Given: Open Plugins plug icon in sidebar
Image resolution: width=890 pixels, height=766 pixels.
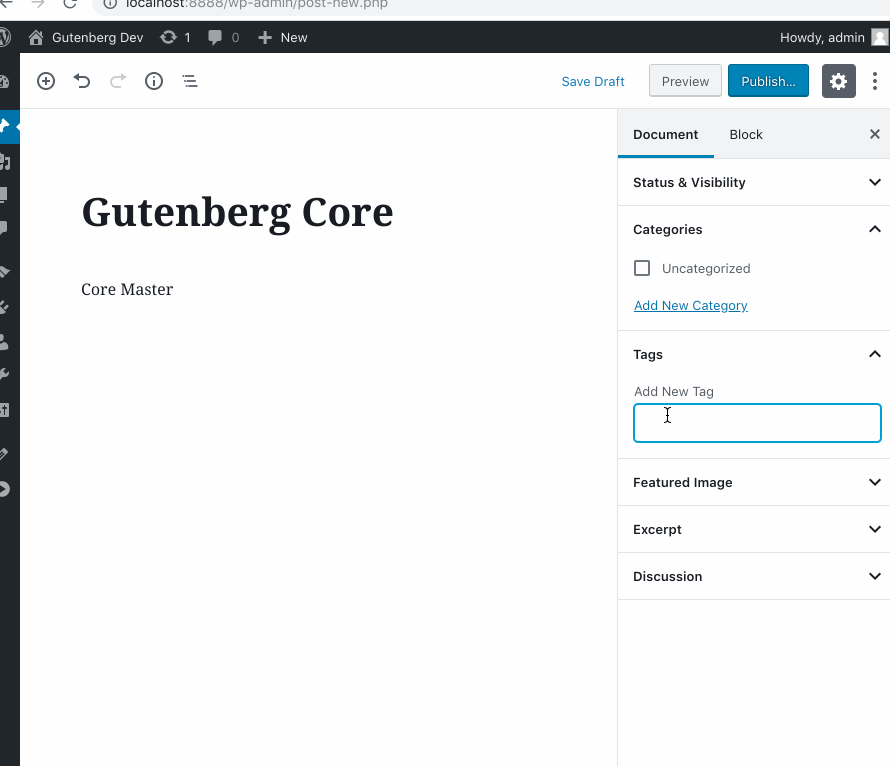Looking at the screenshot, I should click(x=5, y=307).
